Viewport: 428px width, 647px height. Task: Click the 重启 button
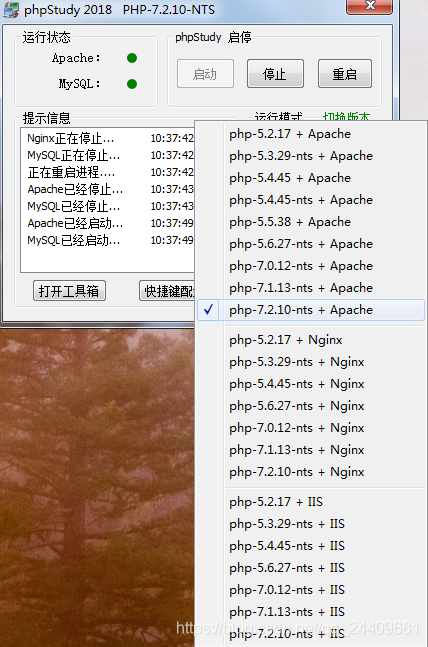[x=345, y=74]
